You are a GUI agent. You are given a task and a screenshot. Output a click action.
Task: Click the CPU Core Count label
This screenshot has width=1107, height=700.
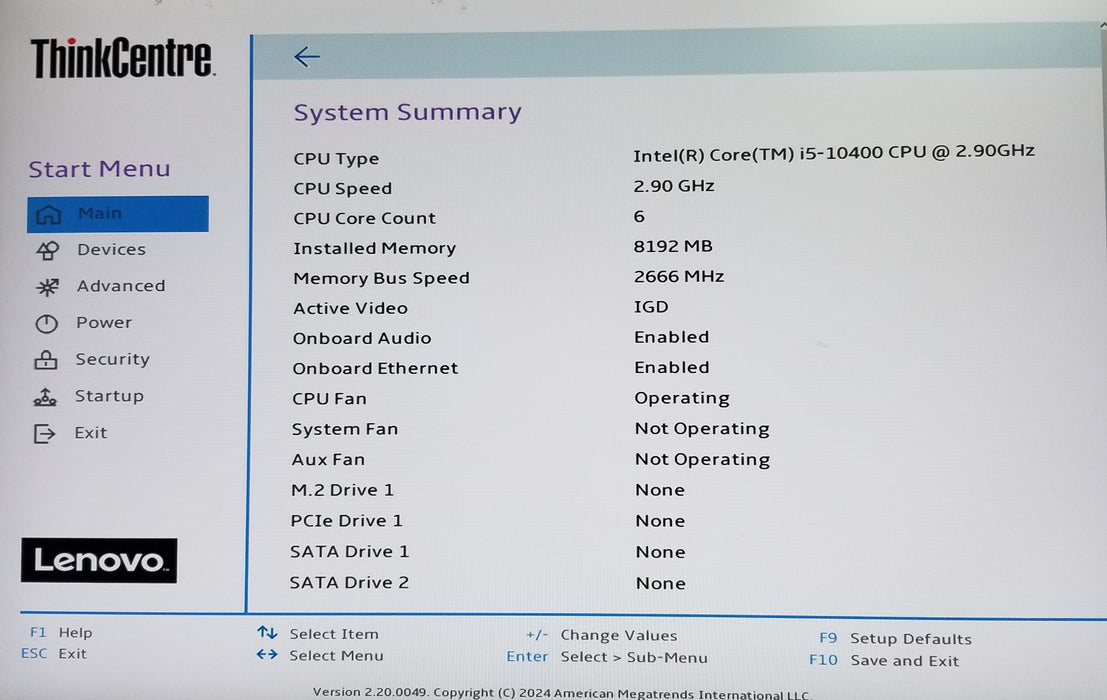pos(364,218)
